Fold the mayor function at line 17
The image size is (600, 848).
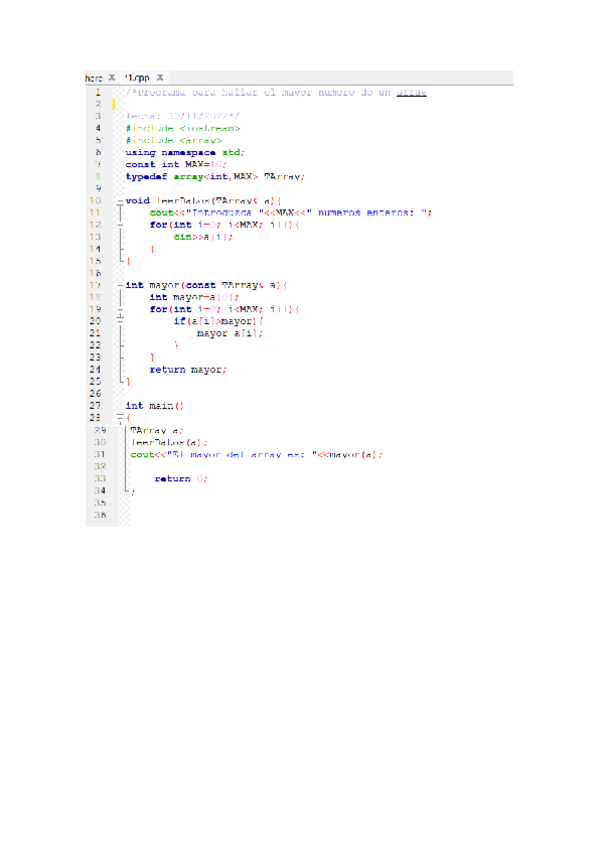click(120, 285)
